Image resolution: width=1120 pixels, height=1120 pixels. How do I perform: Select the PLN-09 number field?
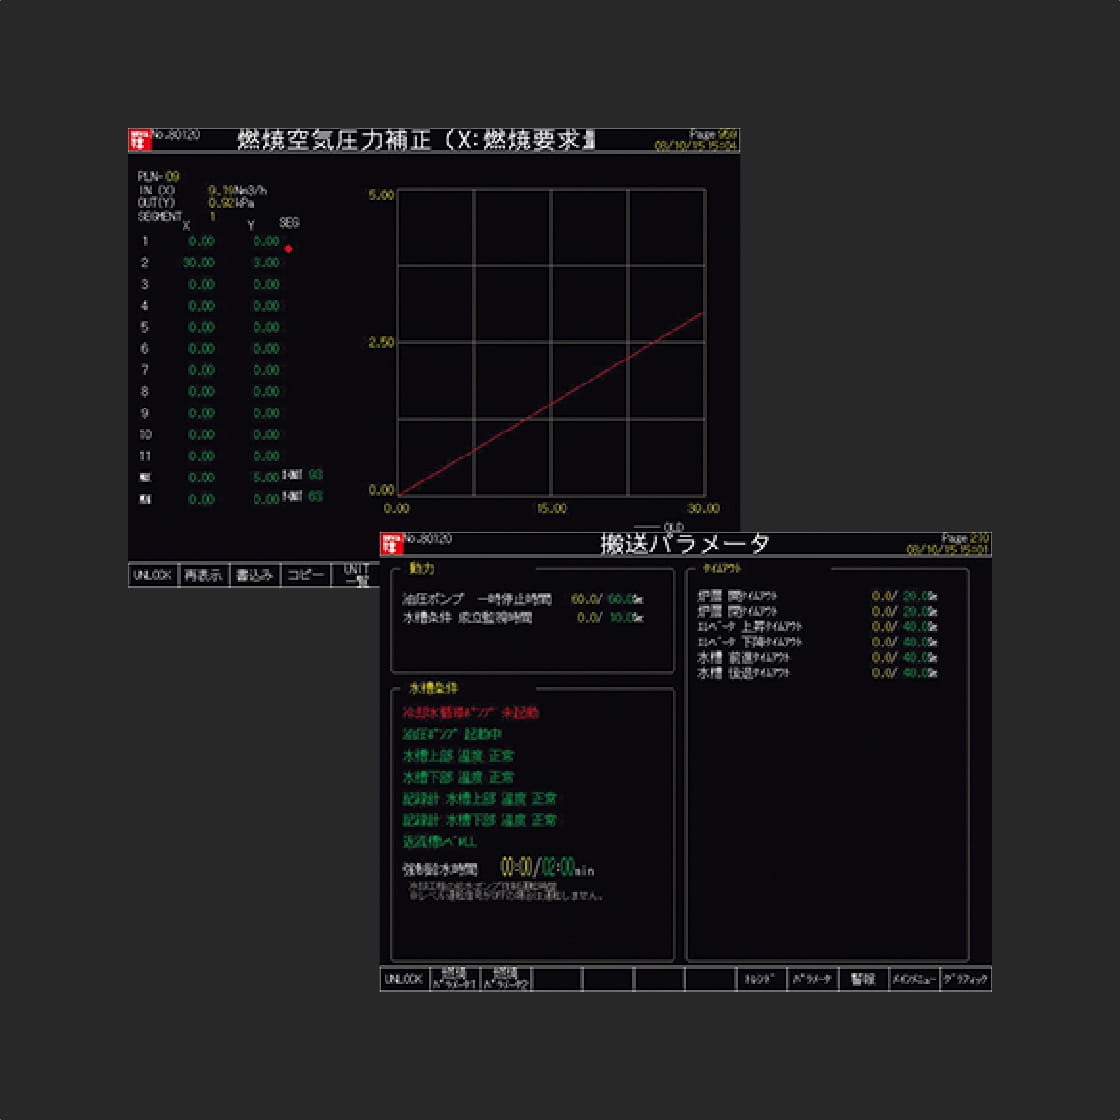(x=172, y=176)
